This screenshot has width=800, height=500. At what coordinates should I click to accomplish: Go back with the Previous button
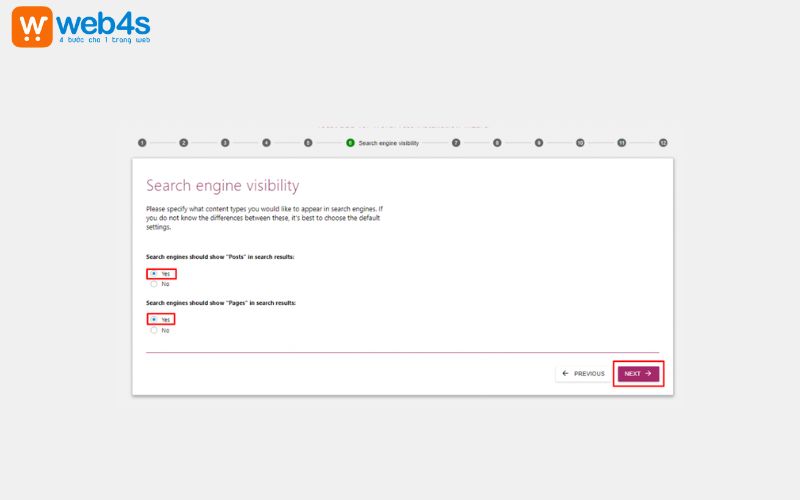583,373
